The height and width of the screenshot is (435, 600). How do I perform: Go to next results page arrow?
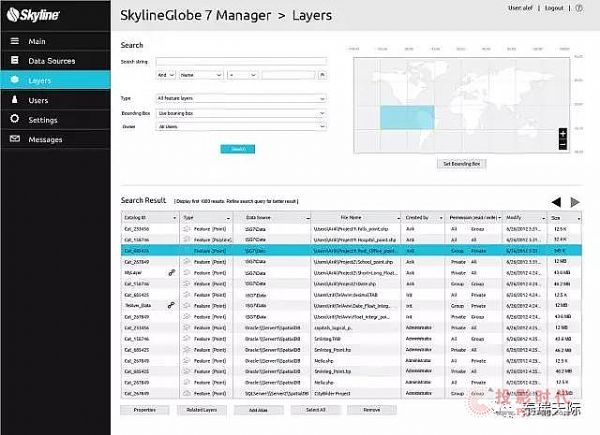click(x=575, y=201)
